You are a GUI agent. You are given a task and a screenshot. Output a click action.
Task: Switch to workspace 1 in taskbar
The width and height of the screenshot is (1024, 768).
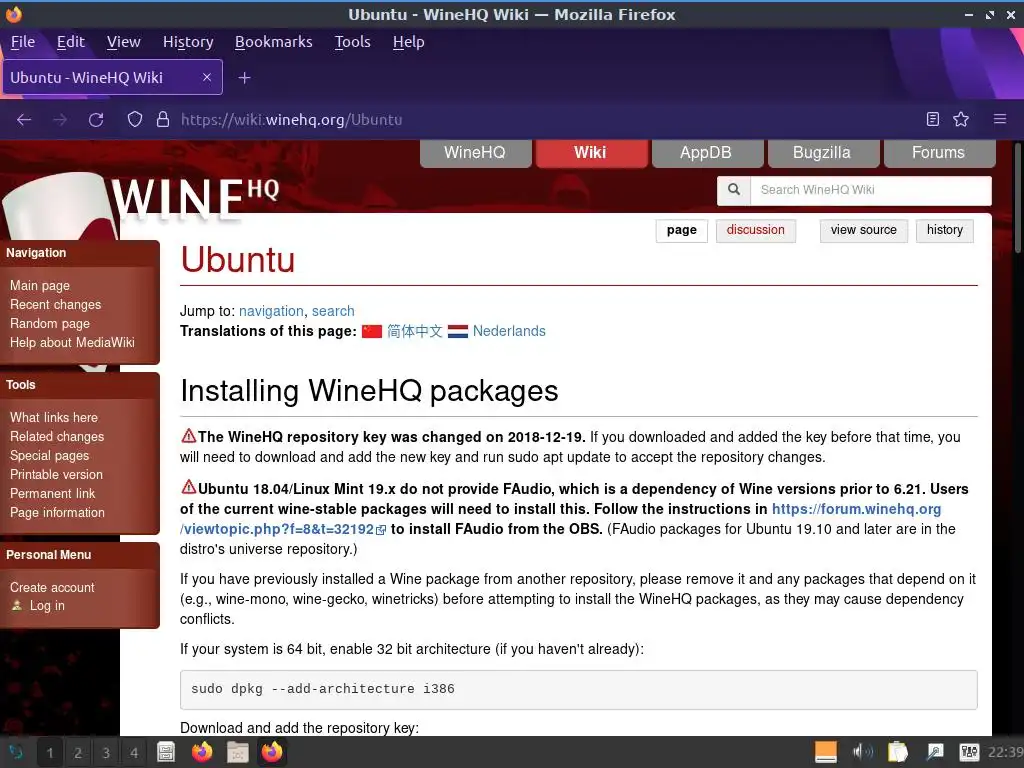50,752
